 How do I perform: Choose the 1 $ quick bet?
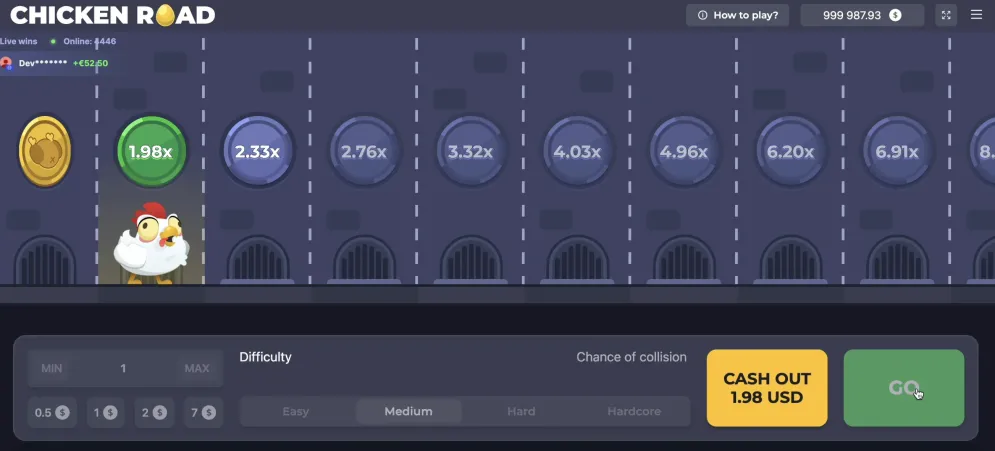(x=105, y=412)
